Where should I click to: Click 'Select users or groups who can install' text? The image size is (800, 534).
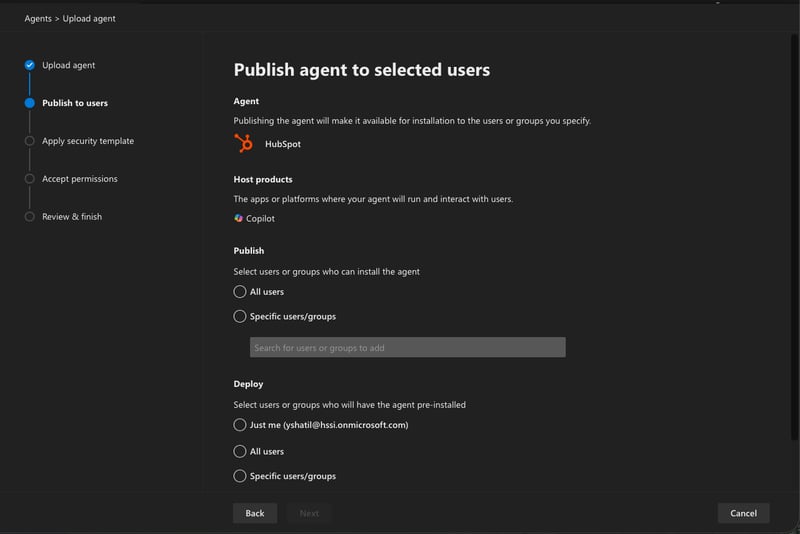click(x=327, y=272)
